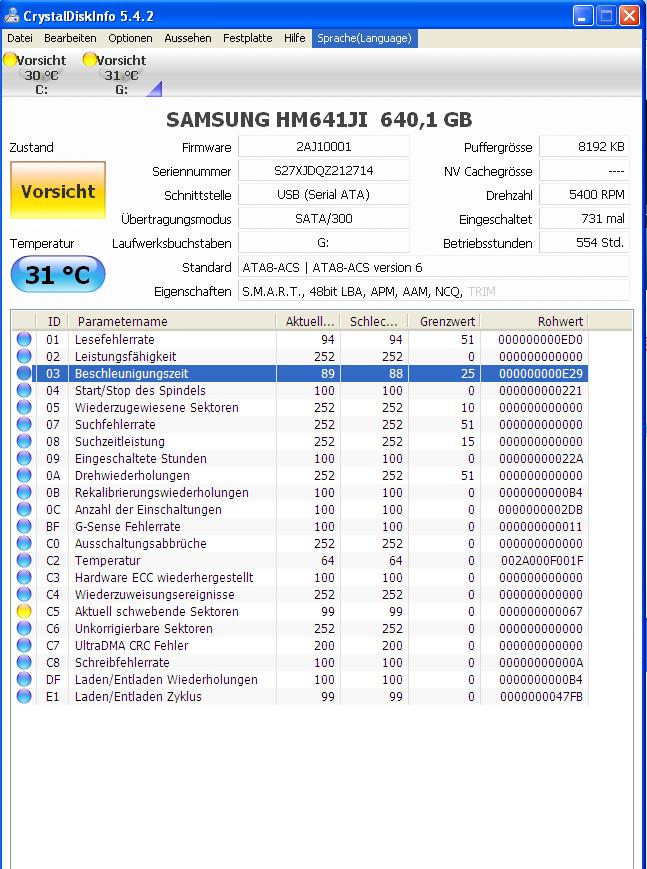Click raw value 000000000067

coord(541,611)
